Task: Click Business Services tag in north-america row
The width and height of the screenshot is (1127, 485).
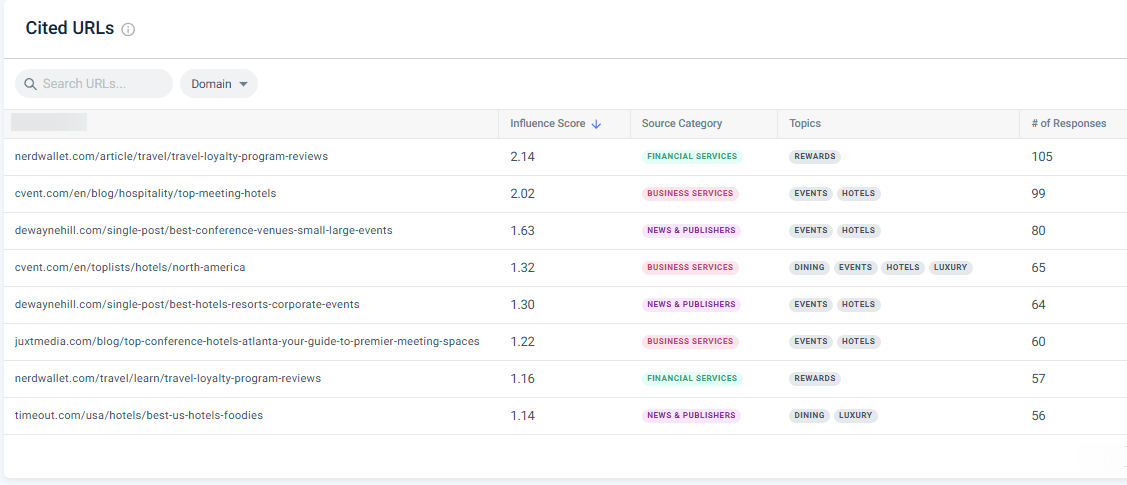Action: coord(690,267)
